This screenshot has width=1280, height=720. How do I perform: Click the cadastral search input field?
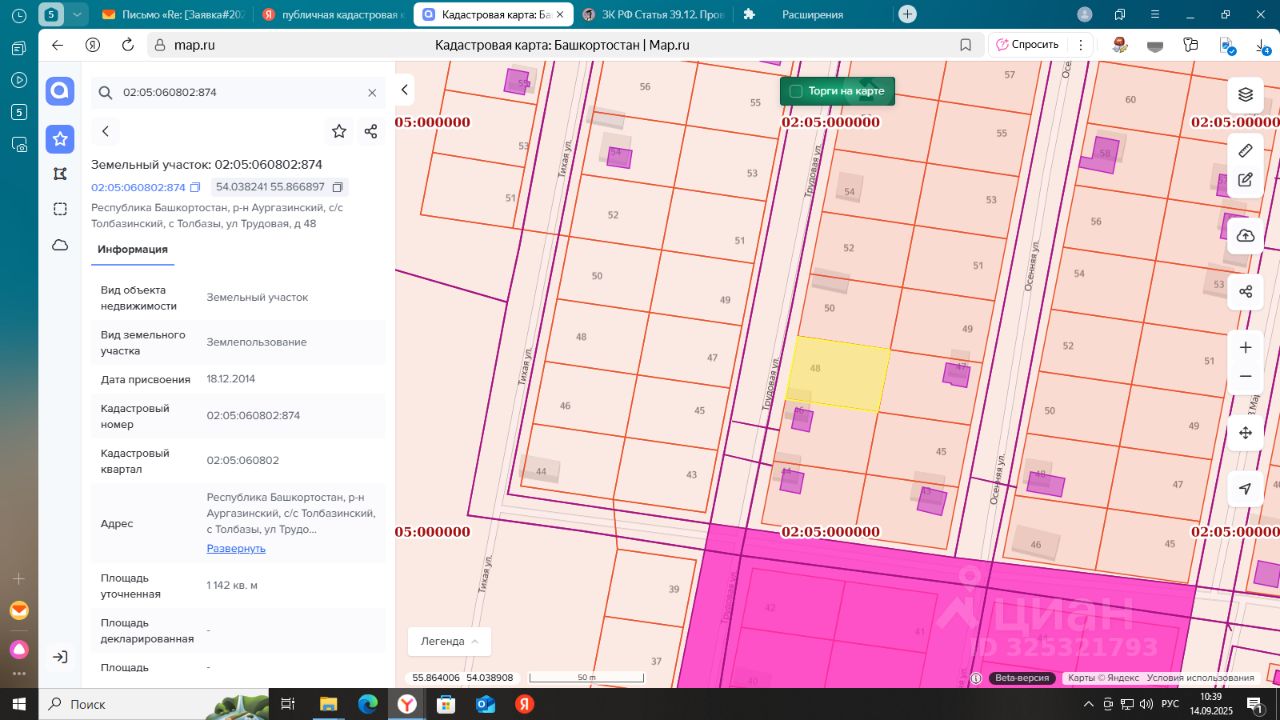coord(238,92)
